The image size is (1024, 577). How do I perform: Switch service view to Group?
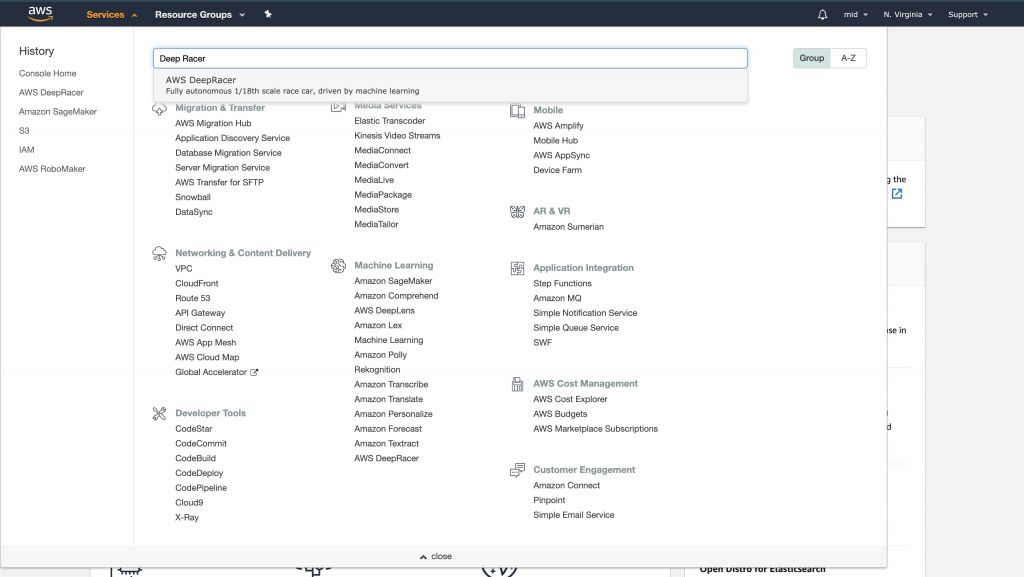[x=812, y=58]
